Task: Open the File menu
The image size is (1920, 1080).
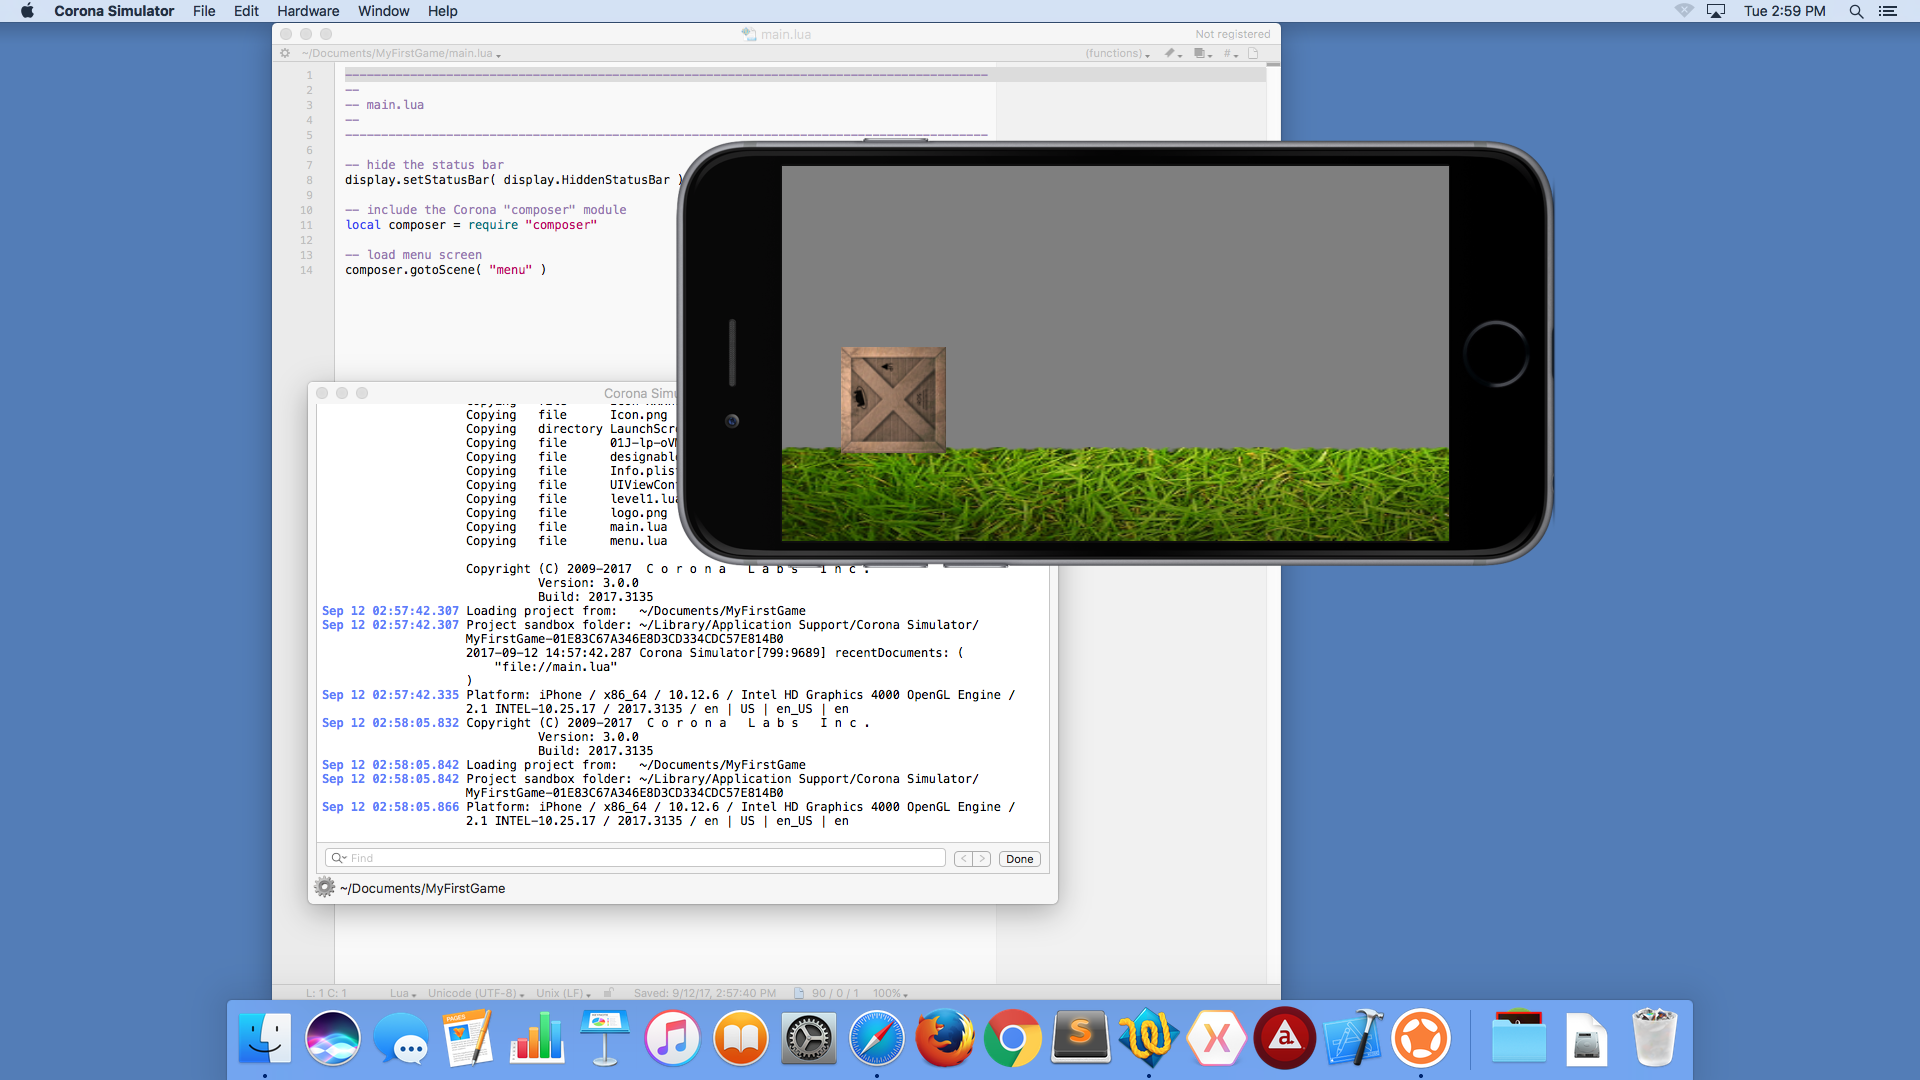Action: 204,11
